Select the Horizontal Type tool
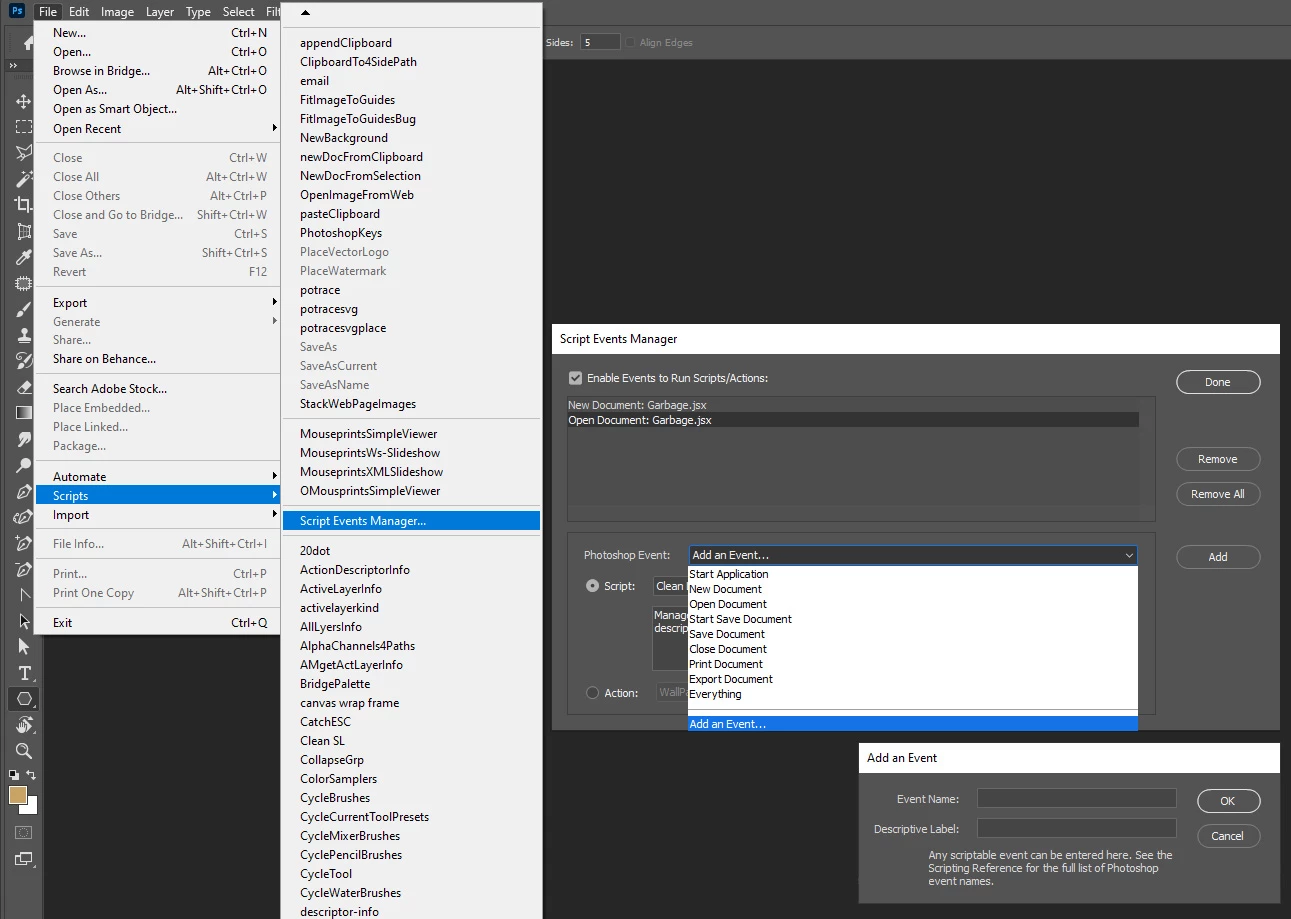The height and width of the screenshot is (919, 1291). click(23, 673)
